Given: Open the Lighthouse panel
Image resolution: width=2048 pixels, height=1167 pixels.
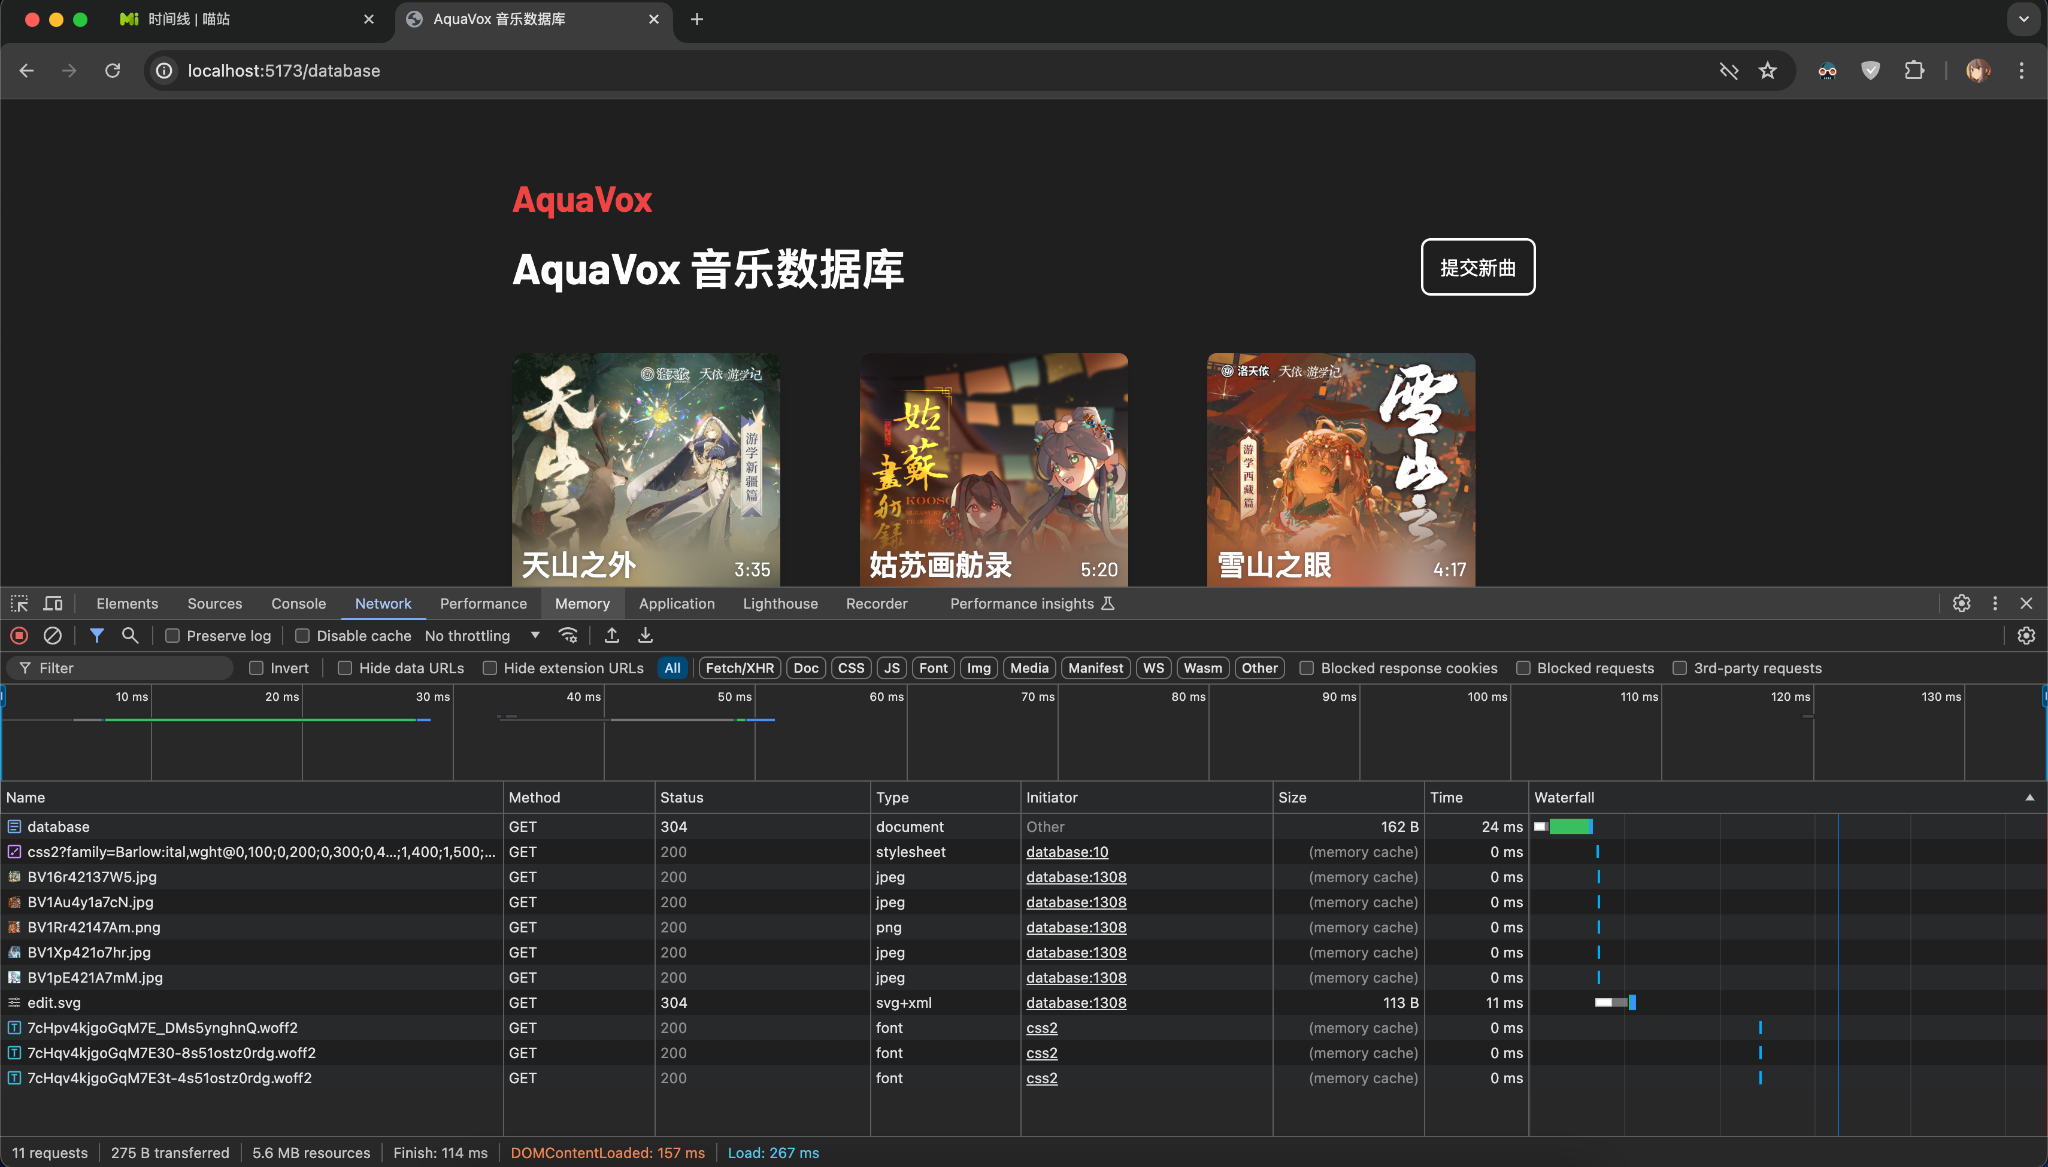Looking at the screenshot, I should (x=780, y=603).
